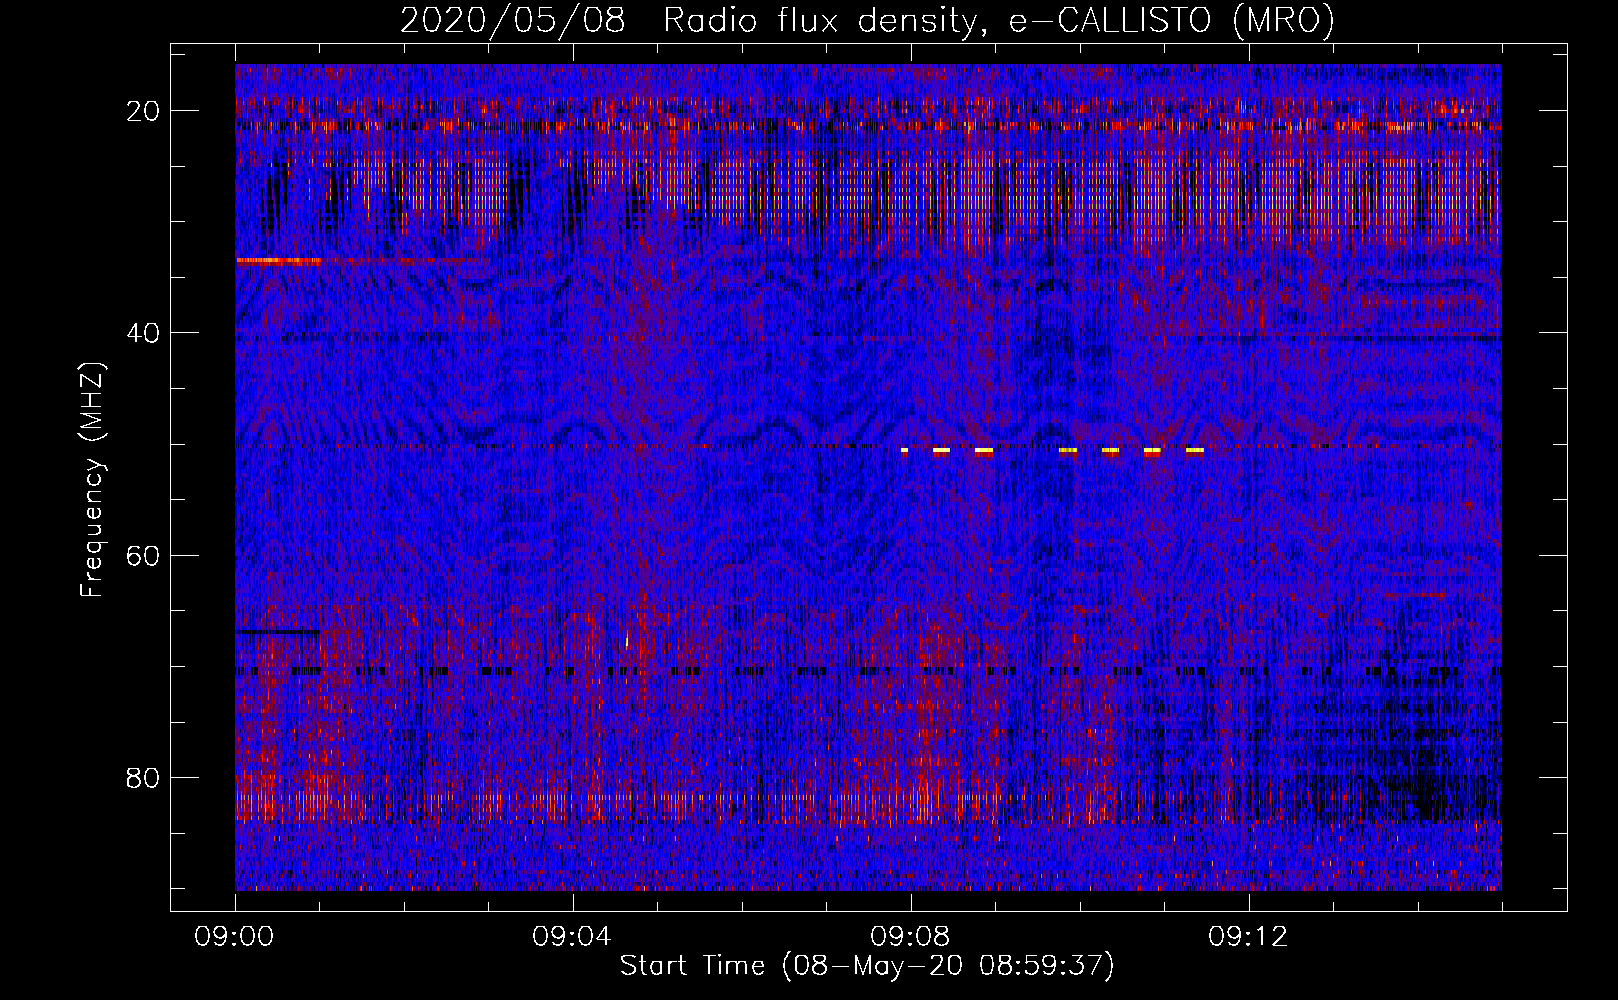The image size is (1618, 1000).
Task: Click the '40' frequency tick label
Action: point(144,333)
